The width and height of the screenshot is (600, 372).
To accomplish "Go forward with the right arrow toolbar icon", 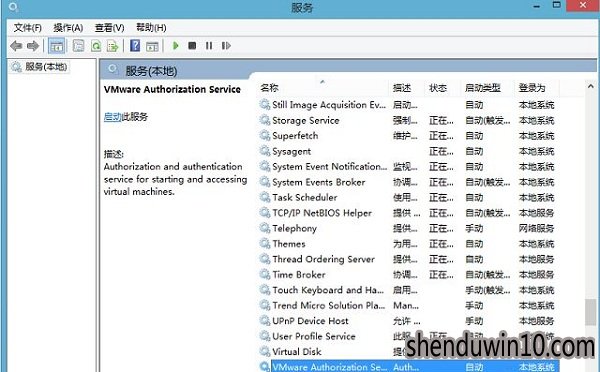I will (33, 46).
